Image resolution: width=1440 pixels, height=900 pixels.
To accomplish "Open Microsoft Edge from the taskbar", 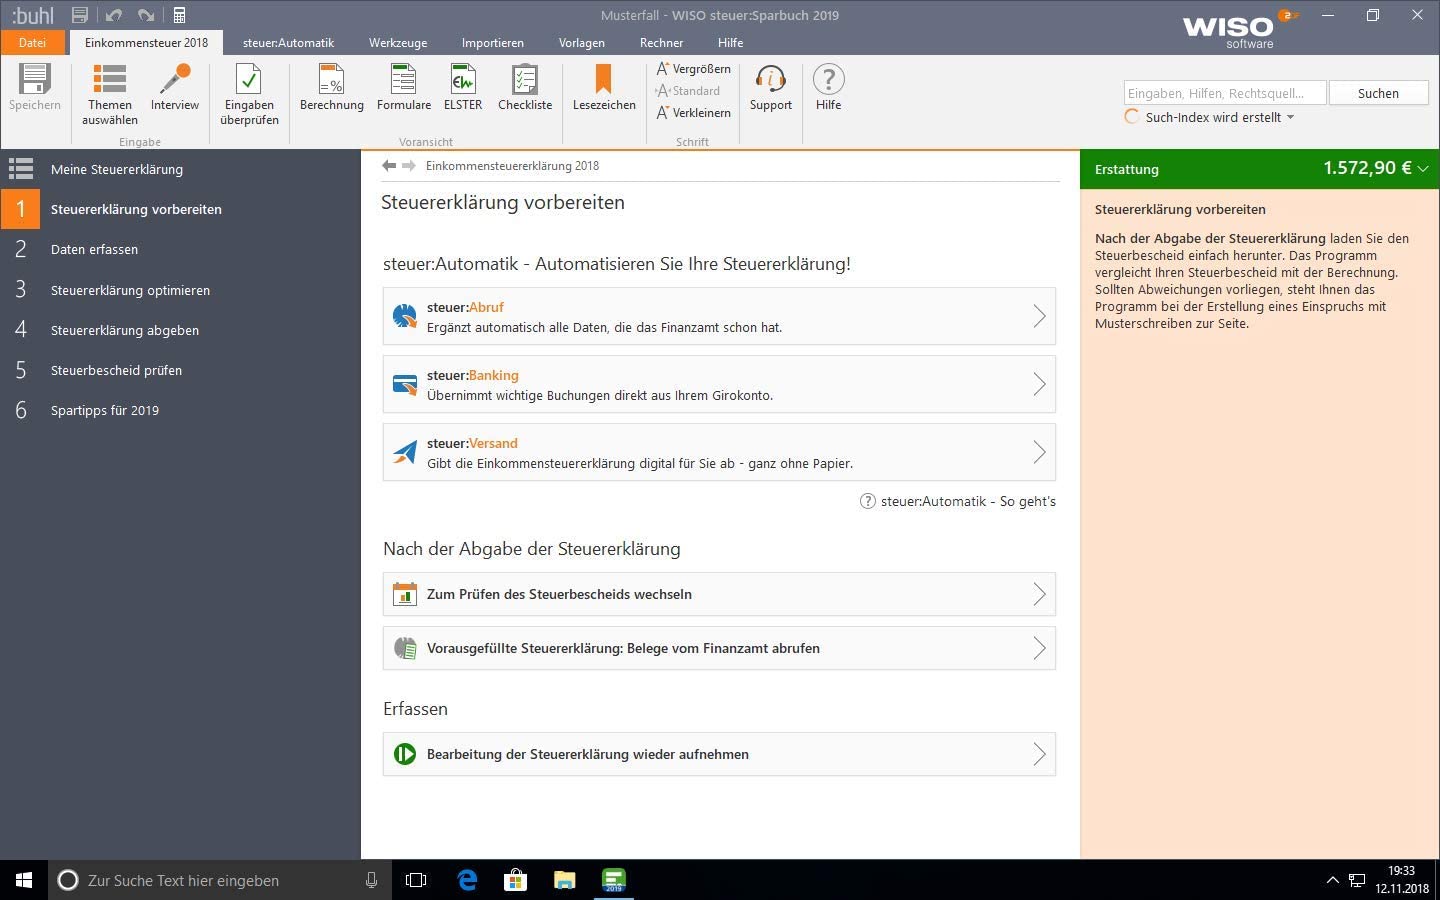I will pyautogui.click(x=467, y=880).
